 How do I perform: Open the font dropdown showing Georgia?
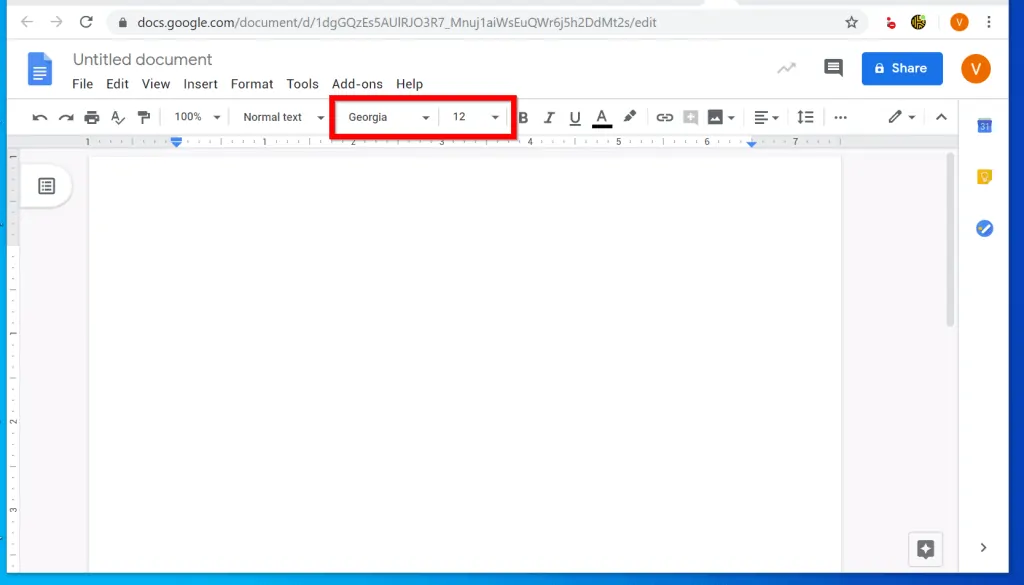(x=385, y=117)
